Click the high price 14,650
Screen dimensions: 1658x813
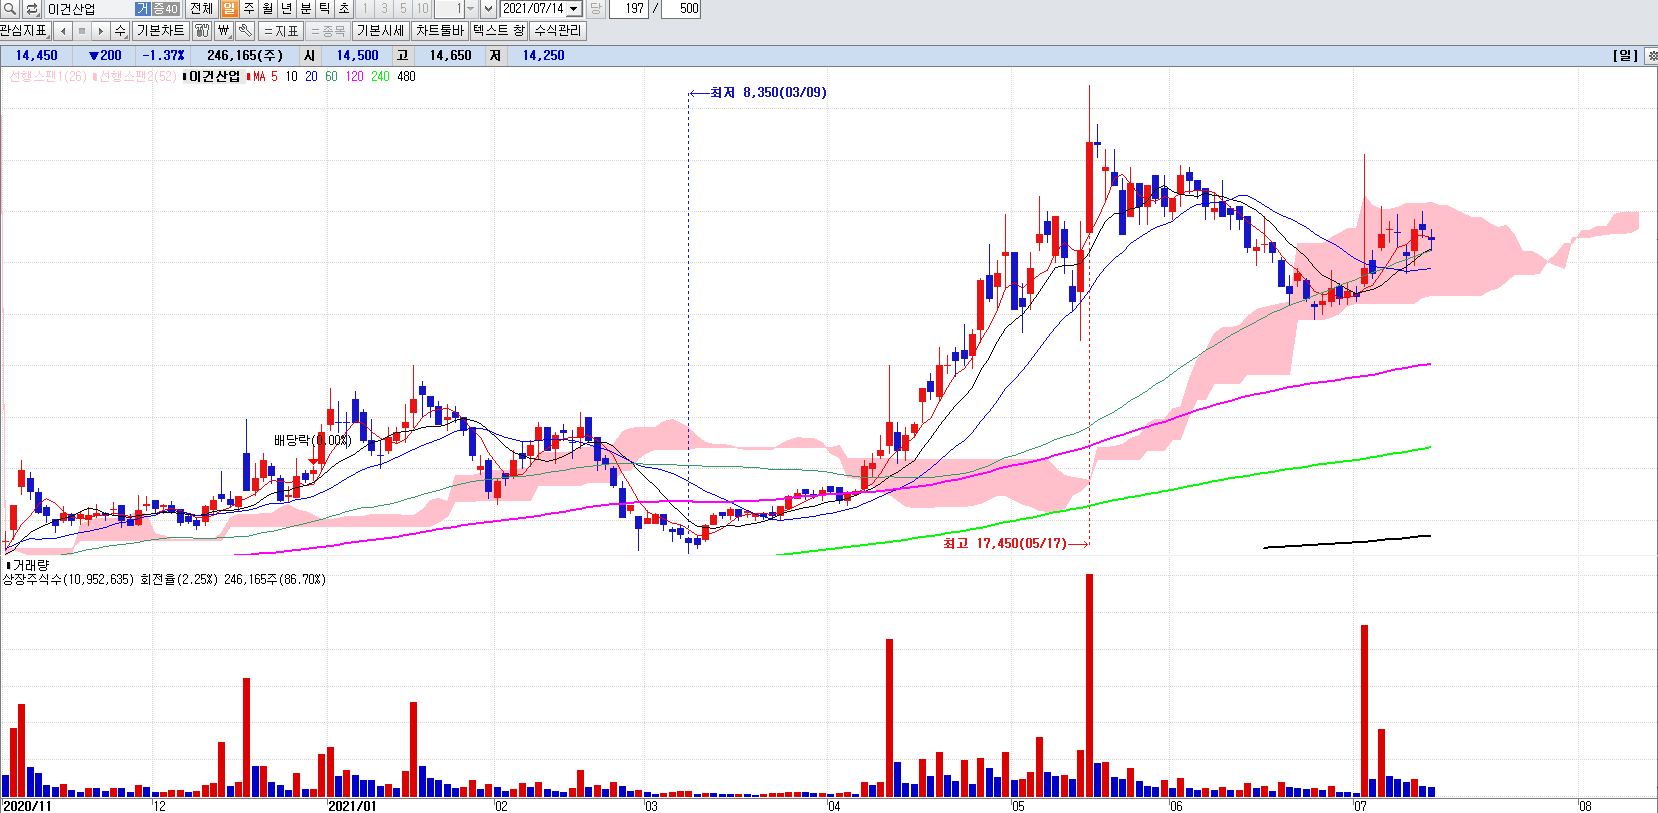[450, 56]
